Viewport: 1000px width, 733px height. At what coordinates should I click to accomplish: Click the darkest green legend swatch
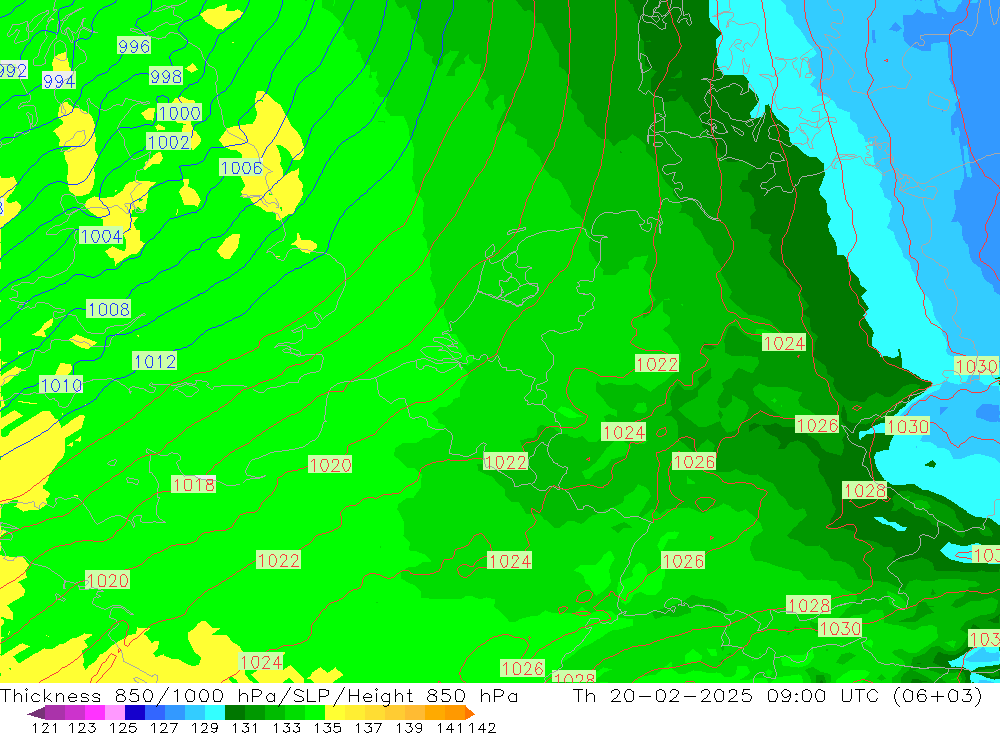coord(235,713)
